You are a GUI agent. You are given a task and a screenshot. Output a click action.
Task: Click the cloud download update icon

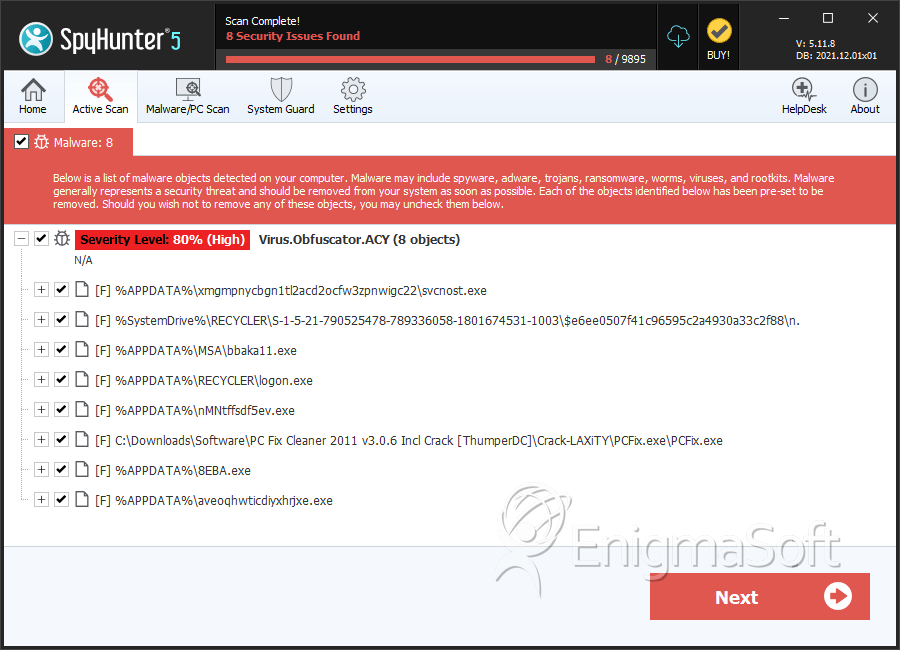[x=678, y=36]
